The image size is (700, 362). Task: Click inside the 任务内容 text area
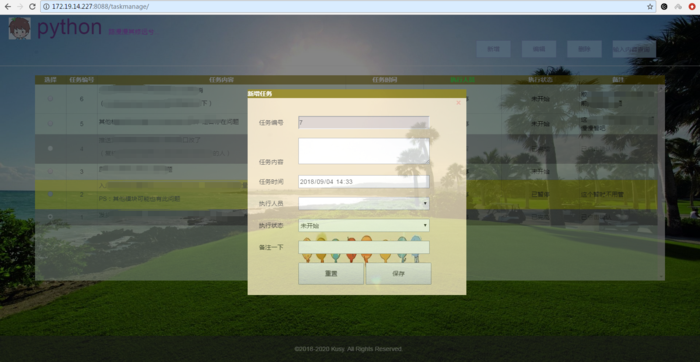click(x=364, y=151)
